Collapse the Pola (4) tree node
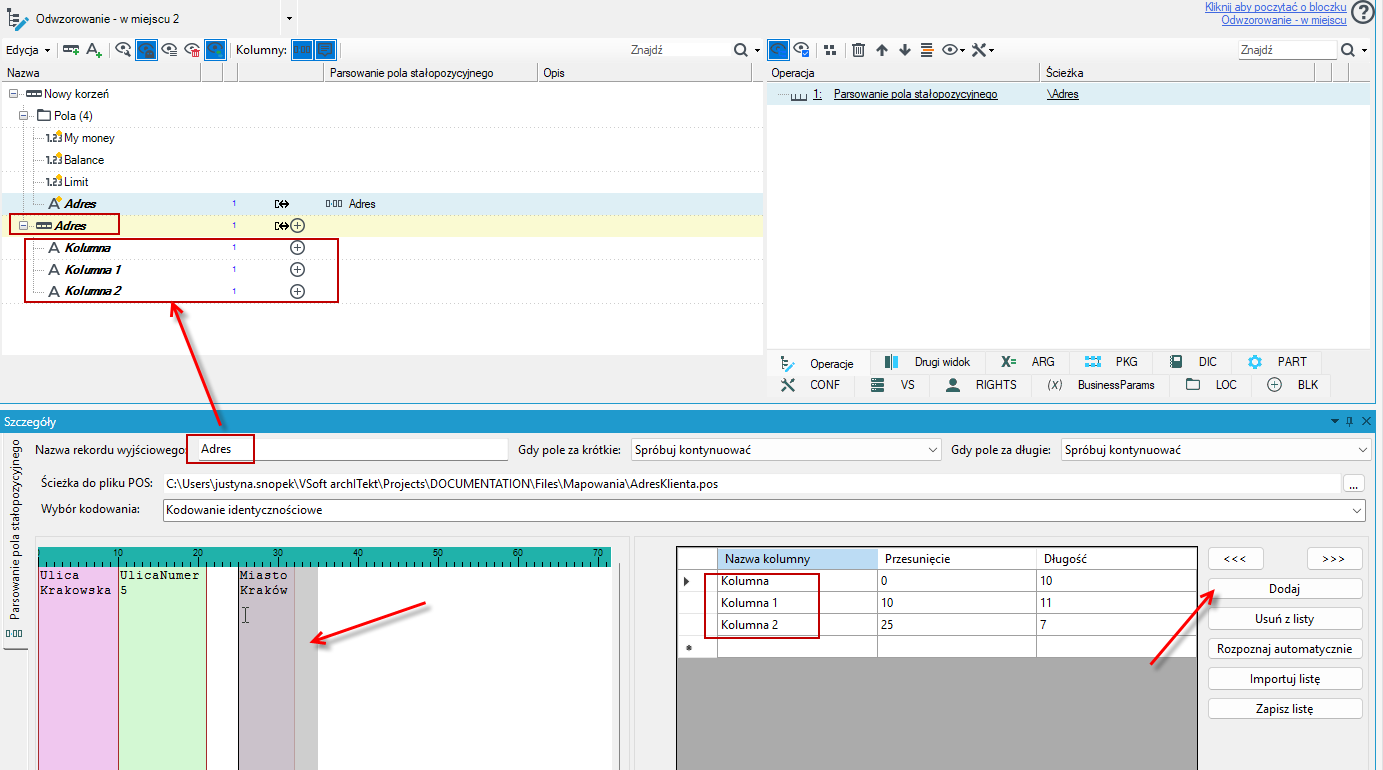Viewport: 1383px width, 770px height. [26, 116]
